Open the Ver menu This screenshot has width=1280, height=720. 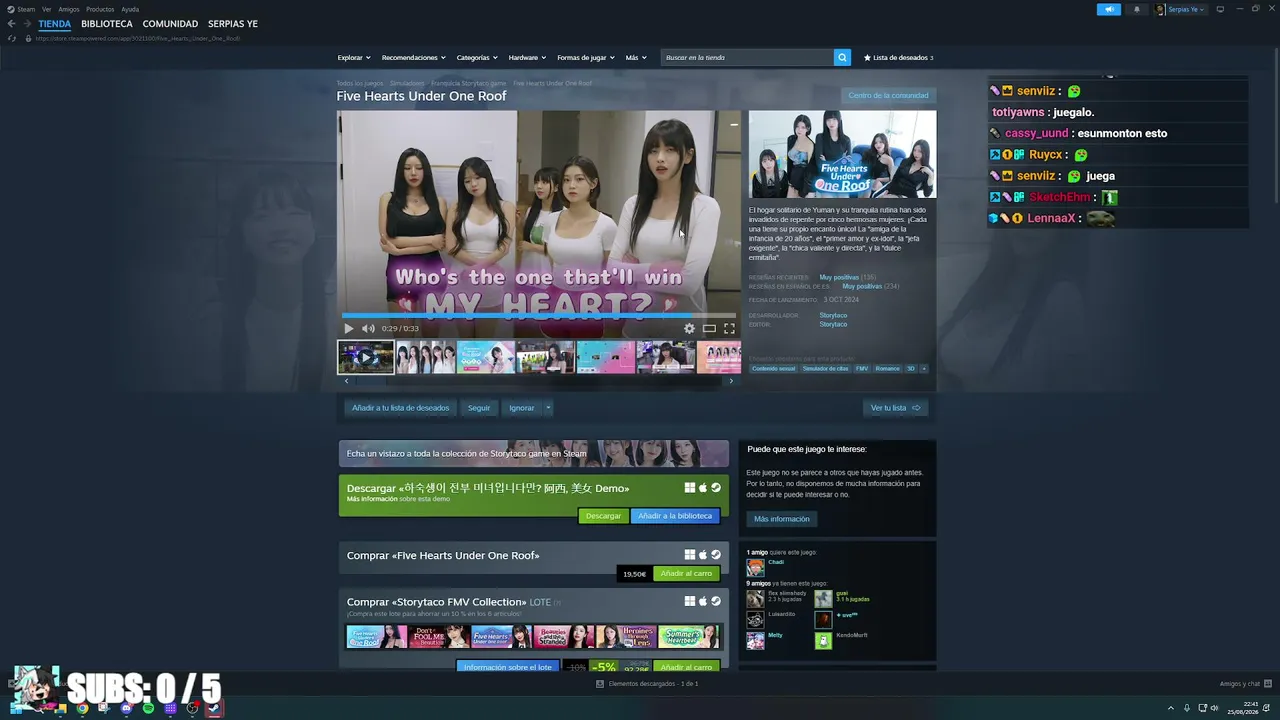pyautogui.click(x=46, y=9)
